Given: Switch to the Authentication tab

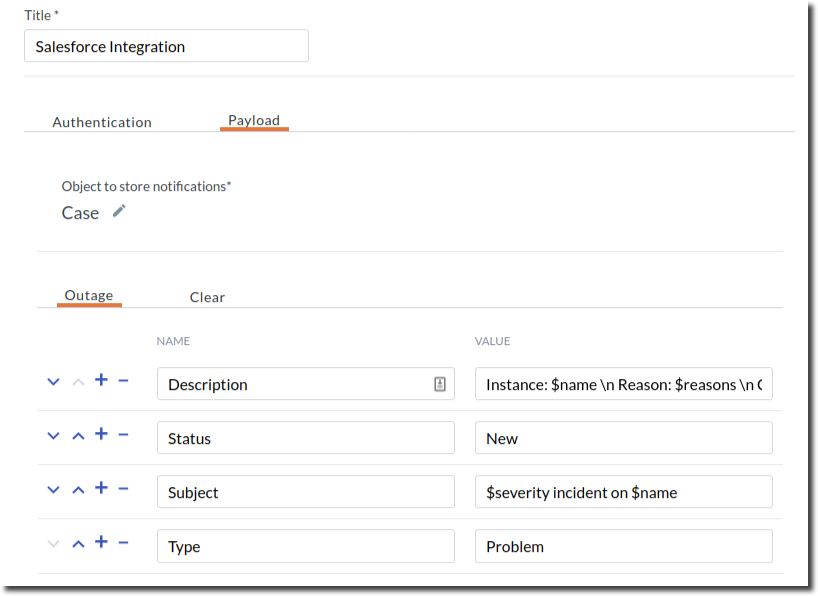Looking at the screenshot, I should pos(102,122).
